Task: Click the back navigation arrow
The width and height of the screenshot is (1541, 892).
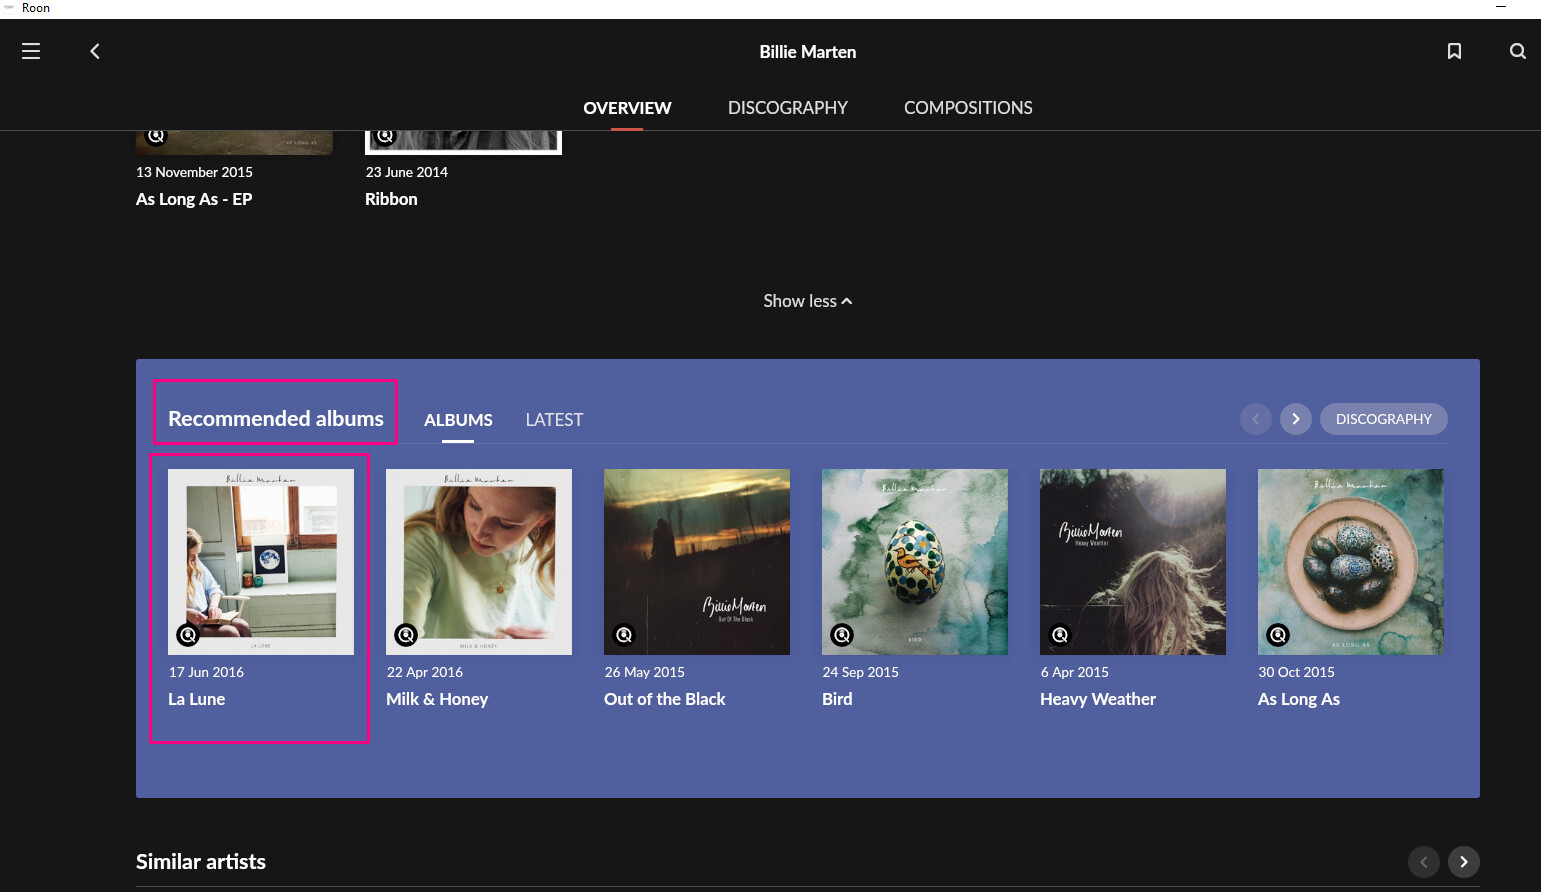Action: point(95,51)
